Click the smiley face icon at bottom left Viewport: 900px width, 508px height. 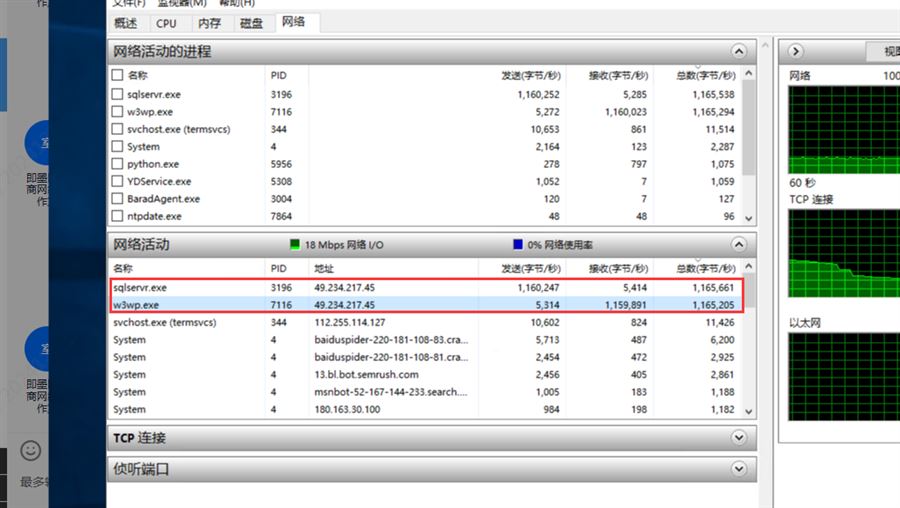[x=31, y=450]
